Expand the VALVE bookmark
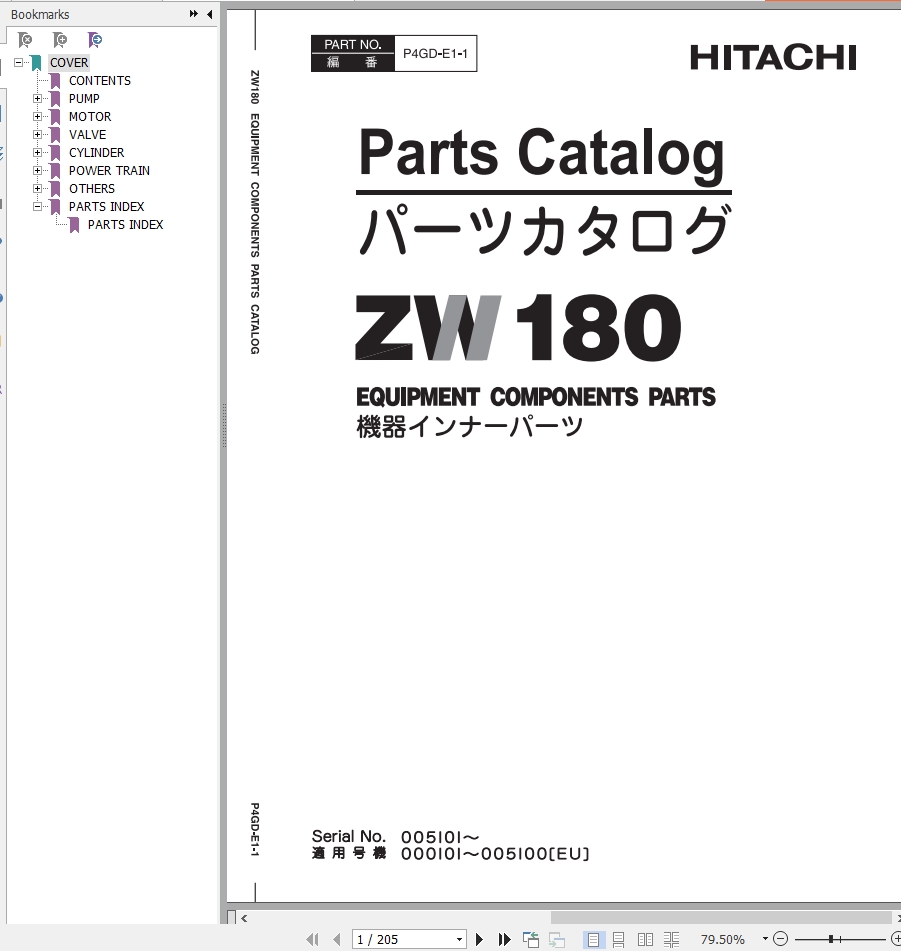 coord(38,135)
